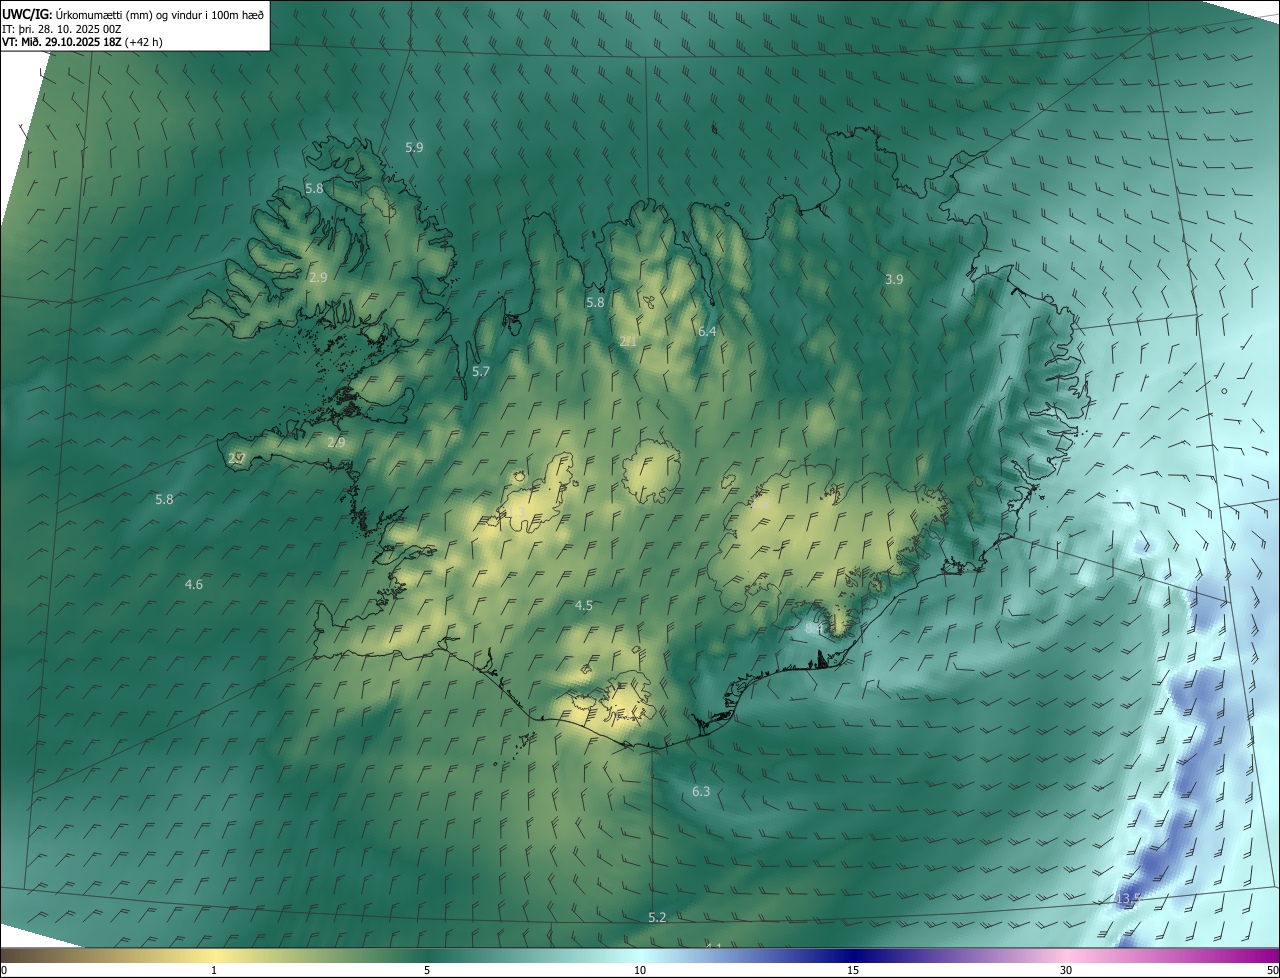1280x978 pixels.
Task: Click the 0 label on the color scale
Action: click(x=4, y=970)
